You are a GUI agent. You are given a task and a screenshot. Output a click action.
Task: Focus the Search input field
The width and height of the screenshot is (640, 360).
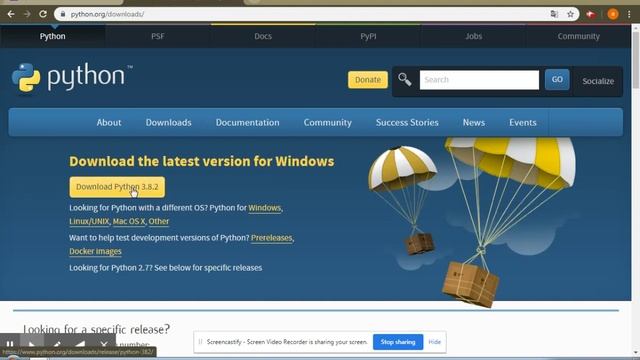click(479, 80)
